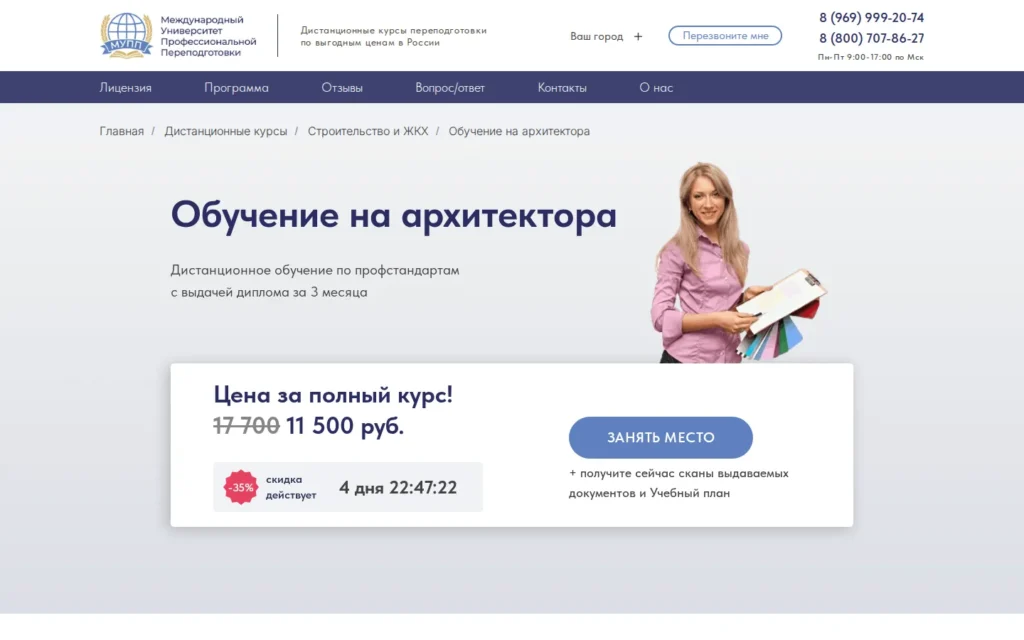Screen dimensions: 1024x640
Task: Click the countdown timer 4 дня 22:47:22
Action: pos(398,488)
